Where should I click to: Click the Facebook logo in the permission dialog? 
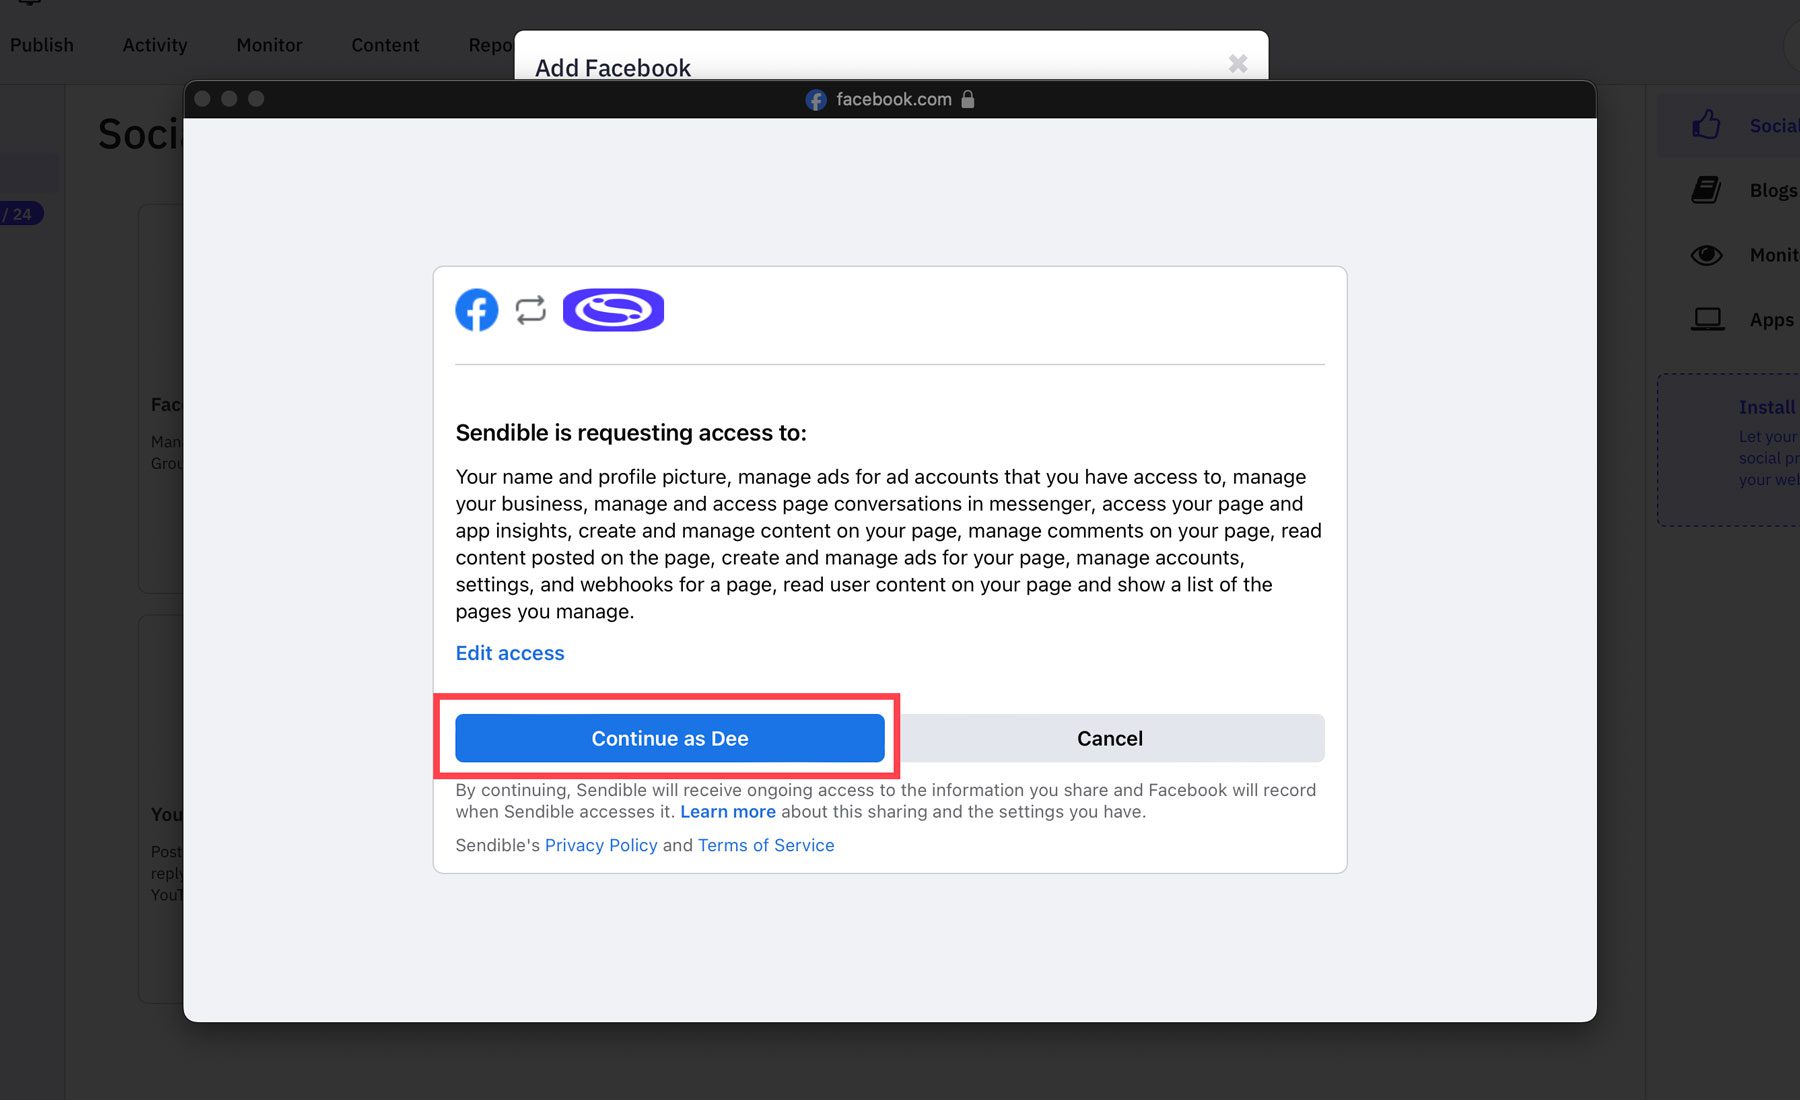[476, 310]
